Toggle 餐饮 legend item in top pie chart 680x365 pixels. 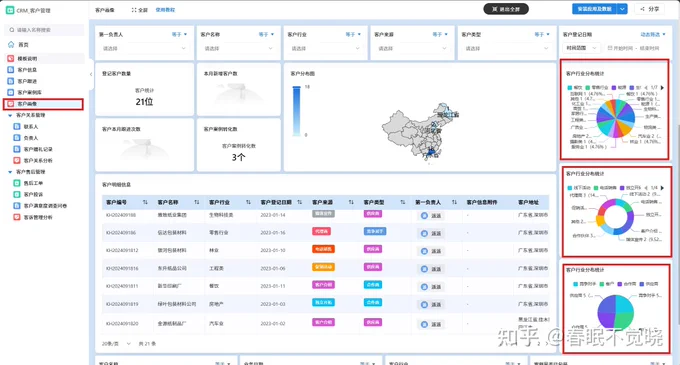pos(575,88)
